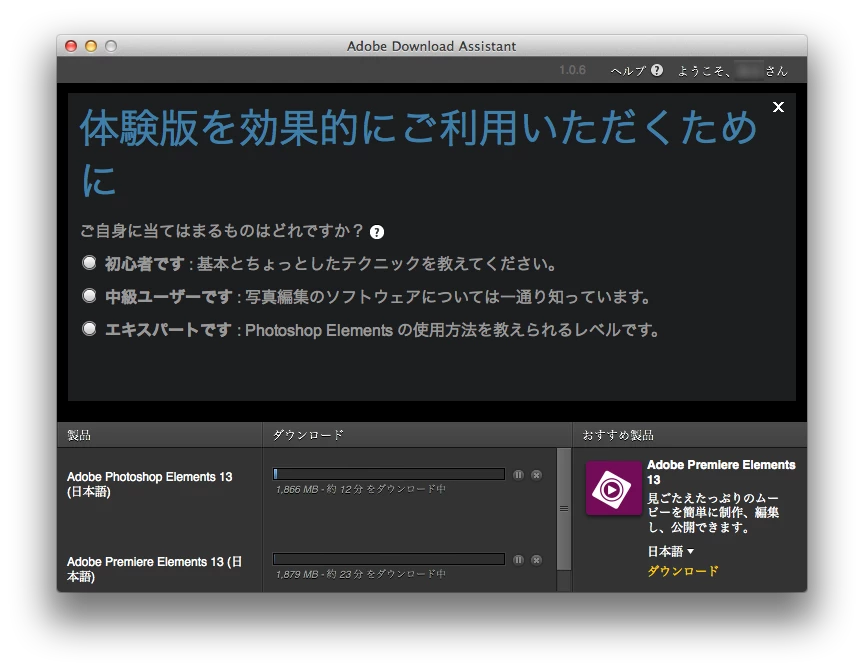
Task: Pause the Photoshop Elements 13 download
Action: [519, 475]
